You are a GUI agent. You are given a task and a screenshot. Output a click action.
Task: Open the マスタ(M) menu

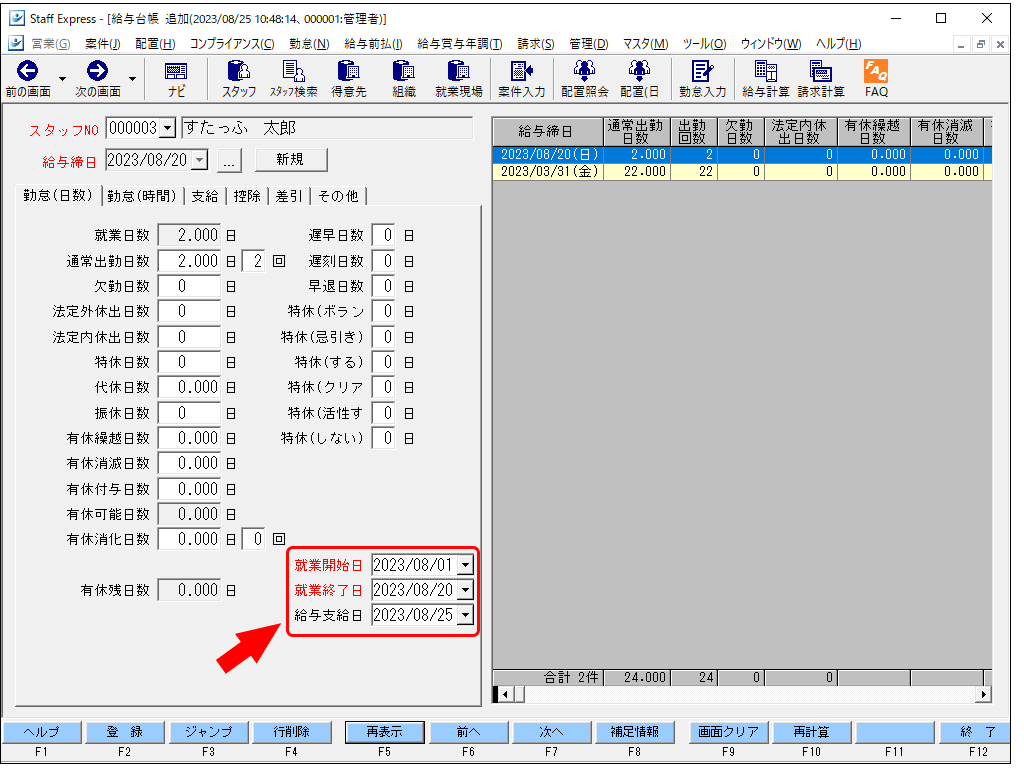coord(645,44)
